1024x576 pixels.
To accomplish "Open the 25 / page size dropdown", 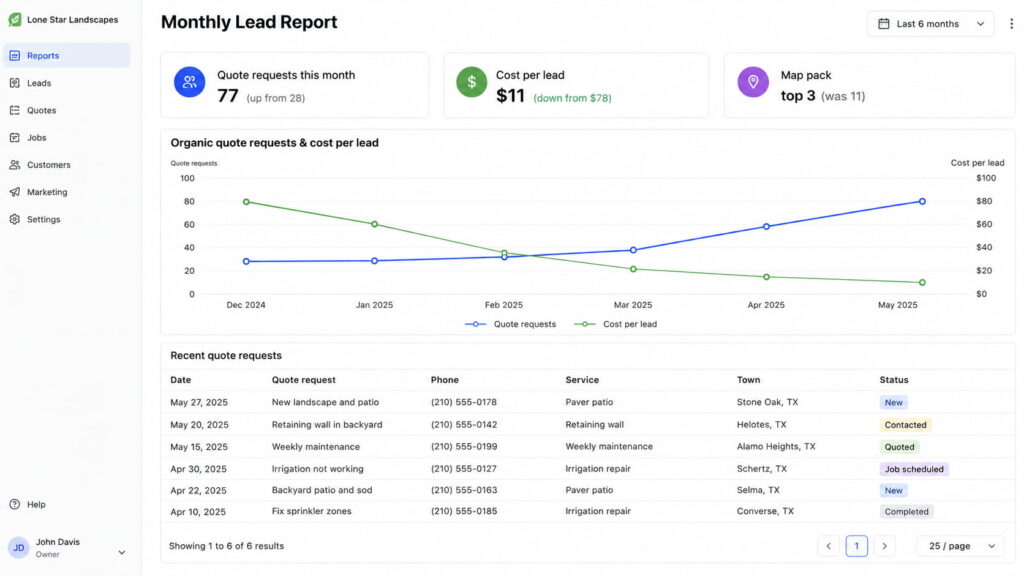I will point(960,546).
